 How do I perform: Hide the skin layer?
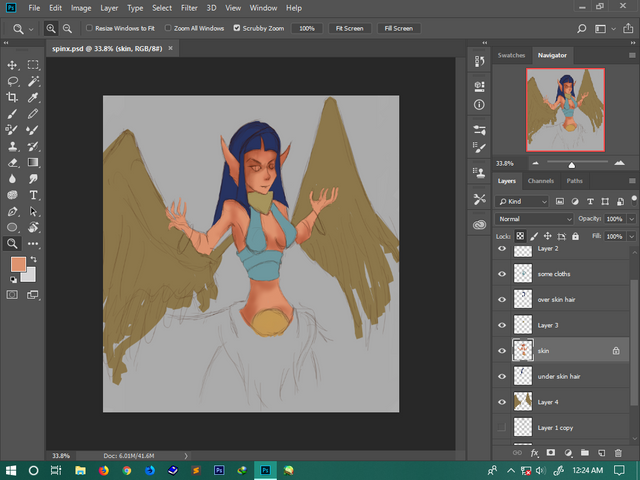(502, 351)
